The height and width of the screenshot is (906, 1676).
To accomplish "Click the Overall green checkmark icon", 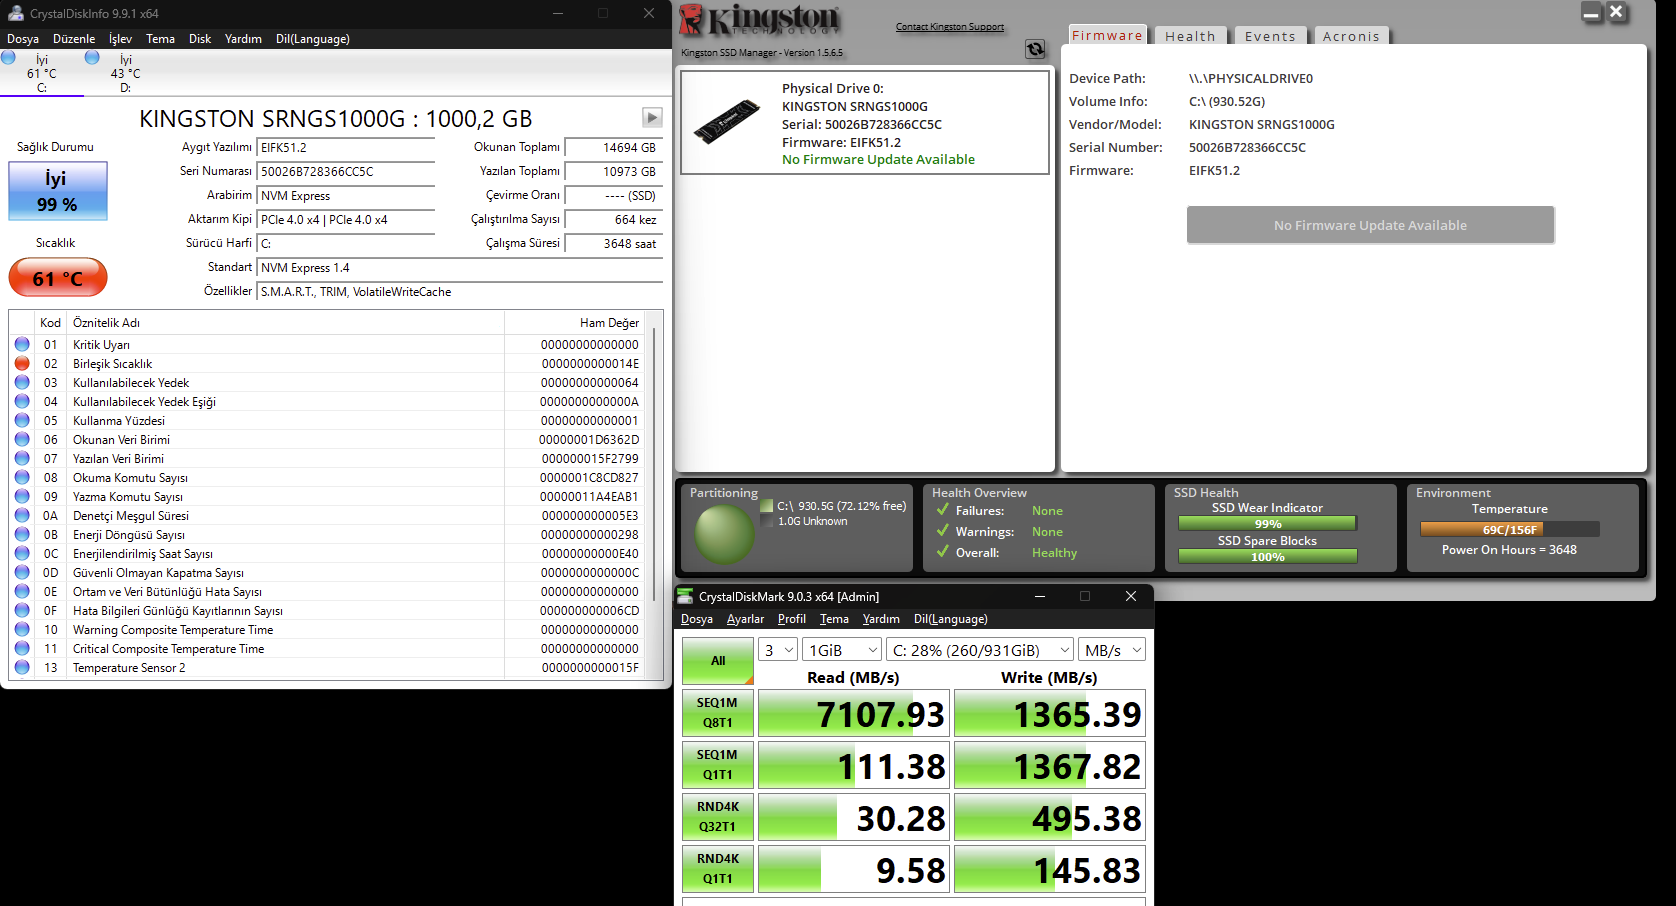I will pyautogui.click(x=942, y=551).
